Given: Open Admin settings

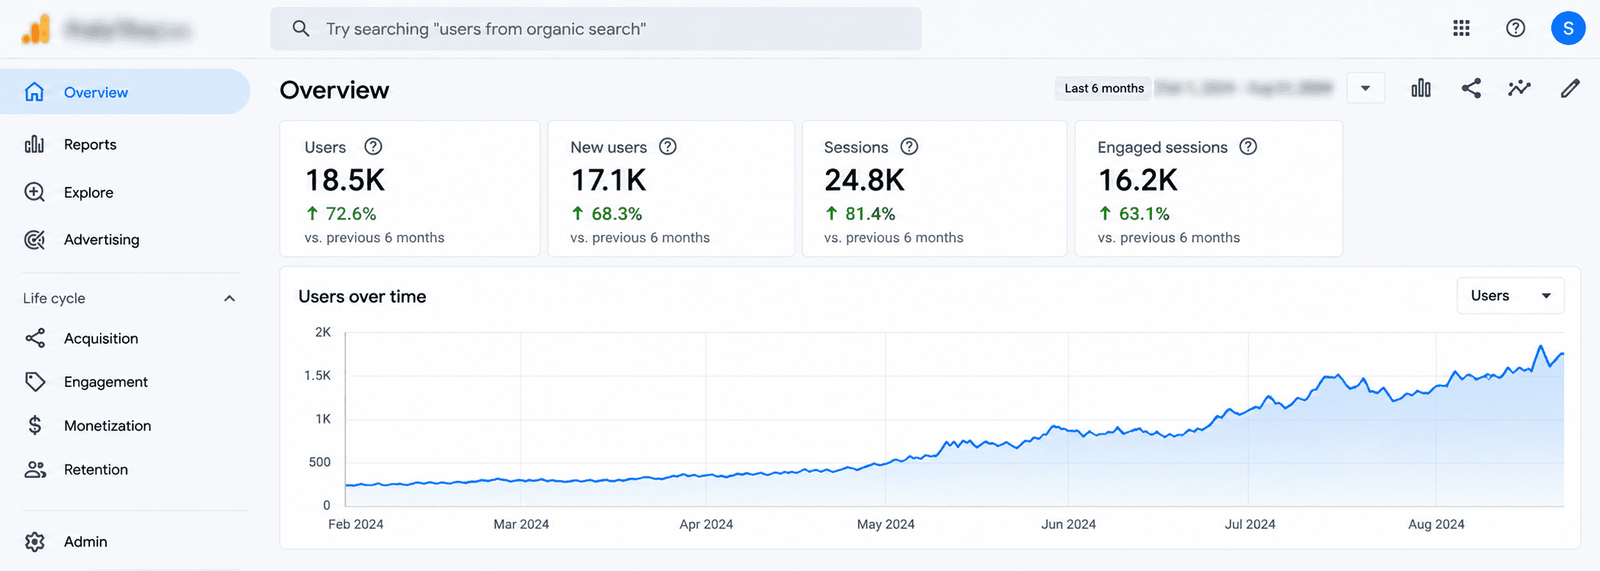Looking at the screenshot, I should pos(85,541).
